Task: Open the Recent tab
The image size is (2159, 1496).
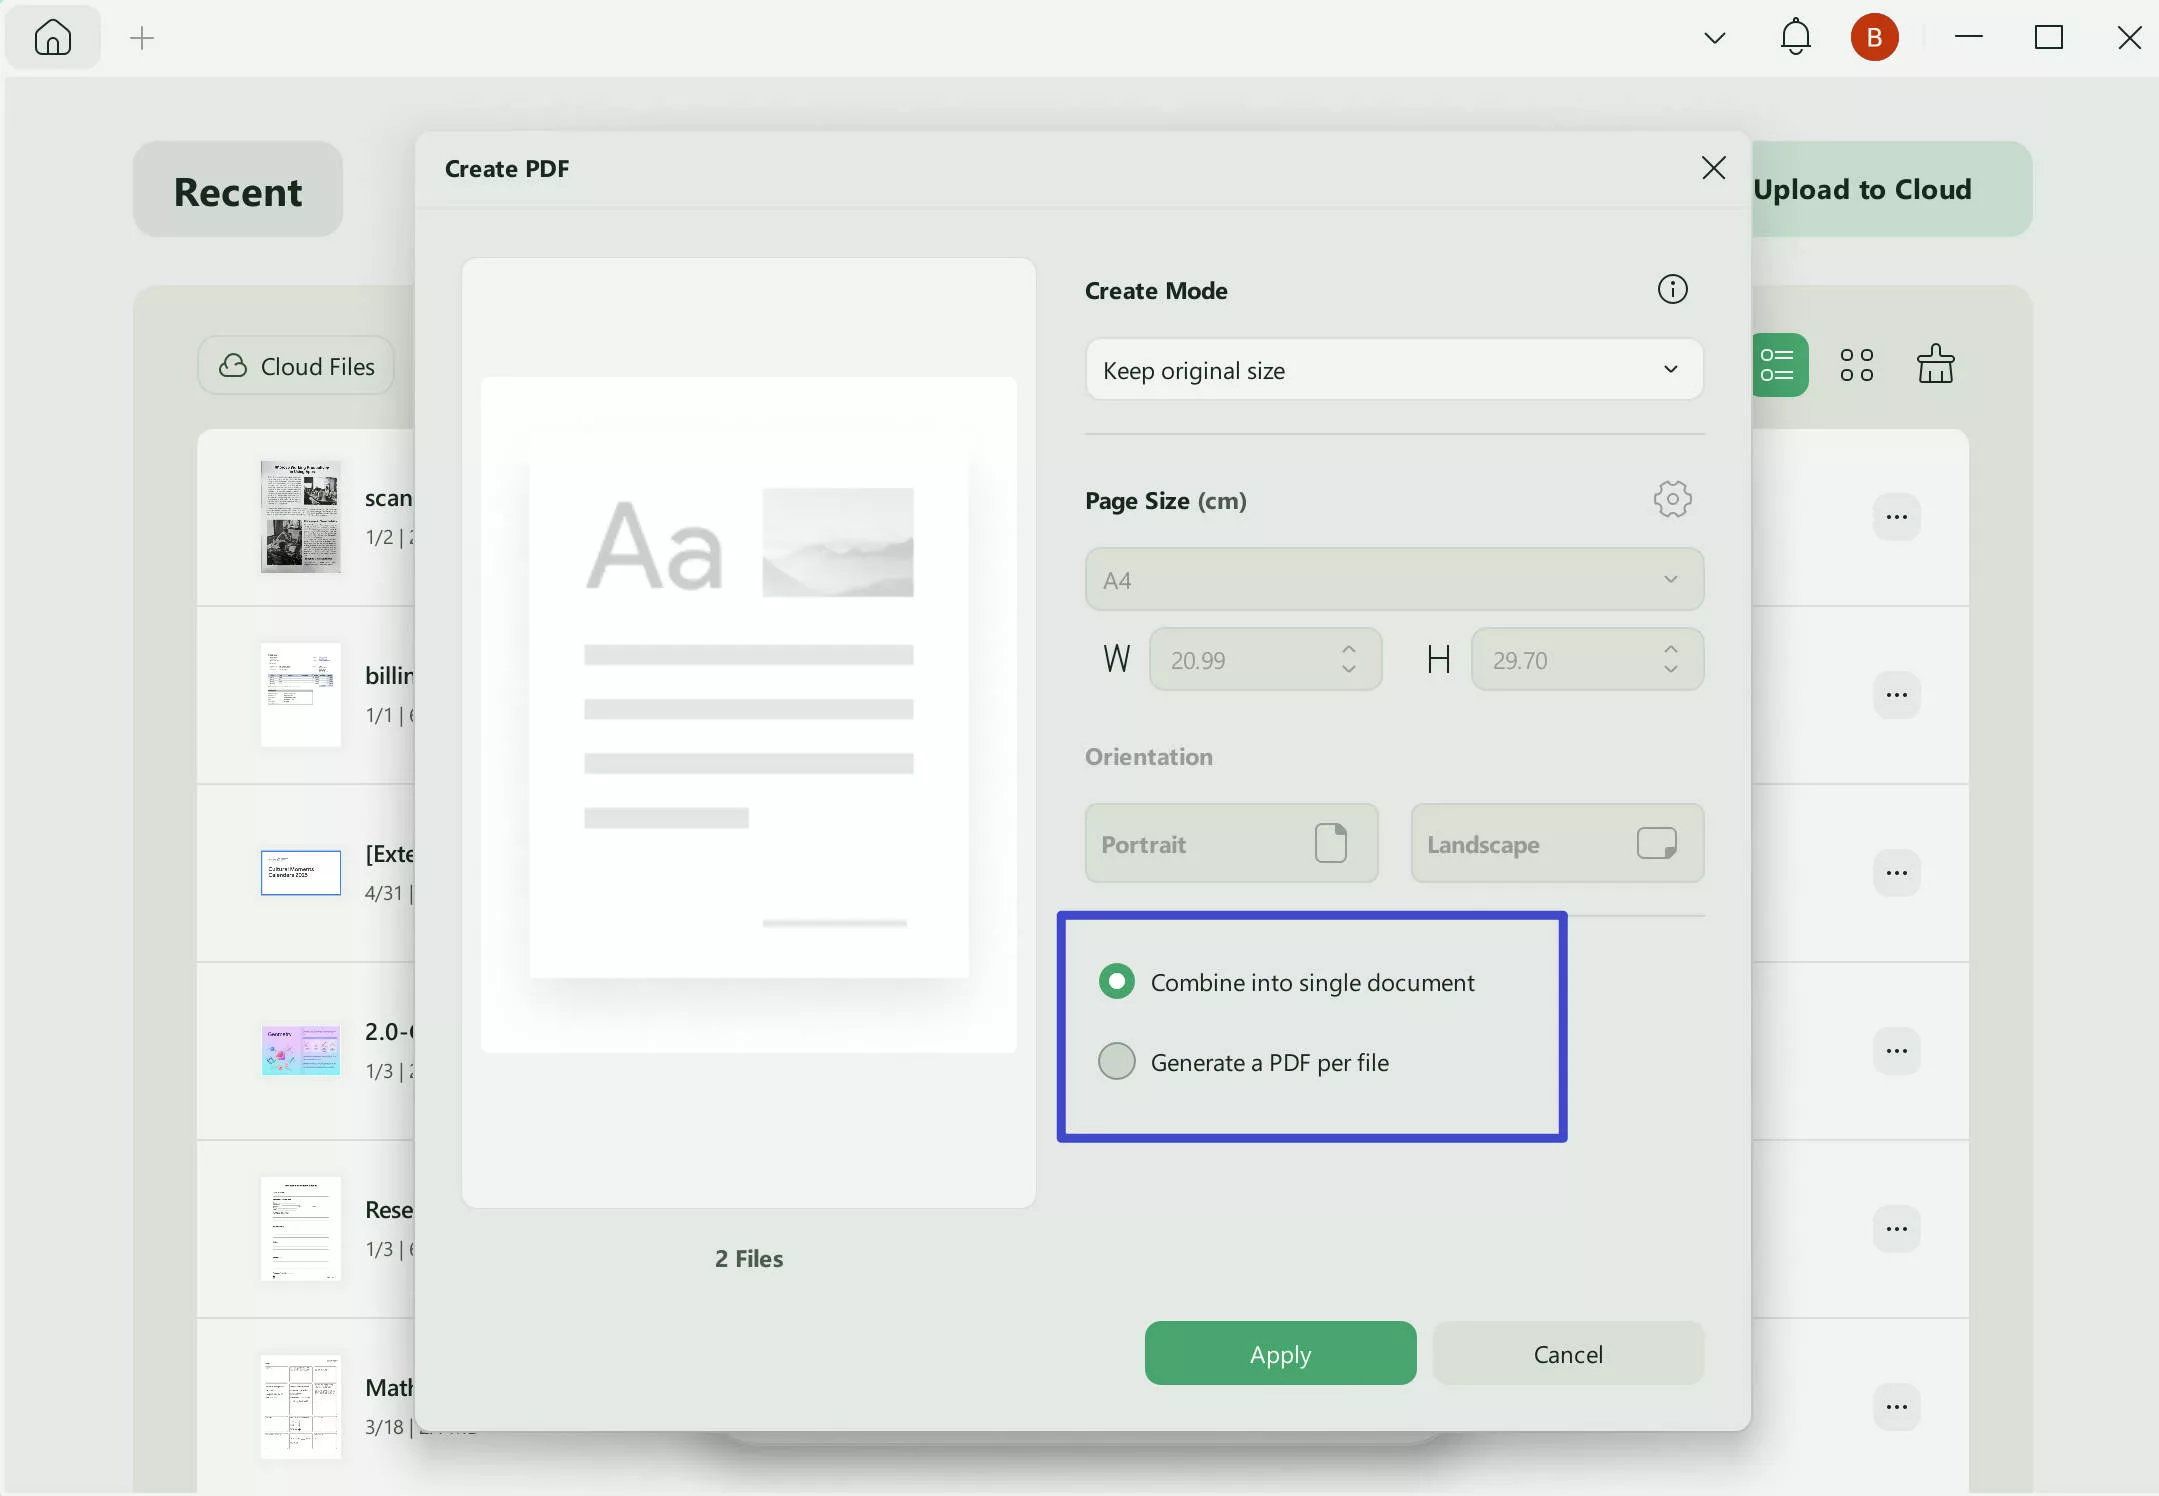Action: (238, 190)
